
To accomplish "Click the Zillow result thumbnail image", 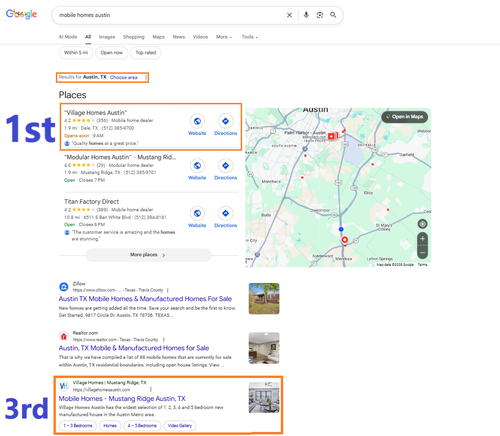I will click(264, 299).
